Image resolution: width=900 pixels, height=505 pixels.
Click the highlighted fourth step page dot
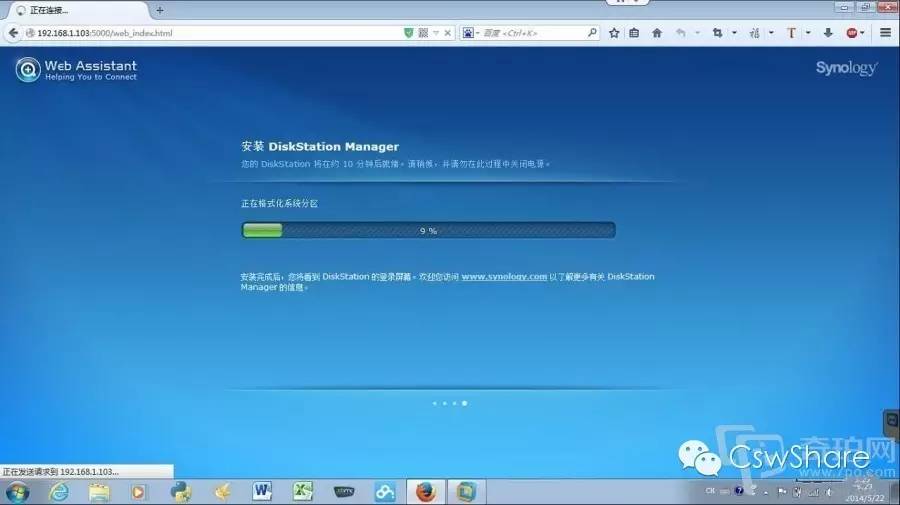pyautogui.click(x=464, y=403)
